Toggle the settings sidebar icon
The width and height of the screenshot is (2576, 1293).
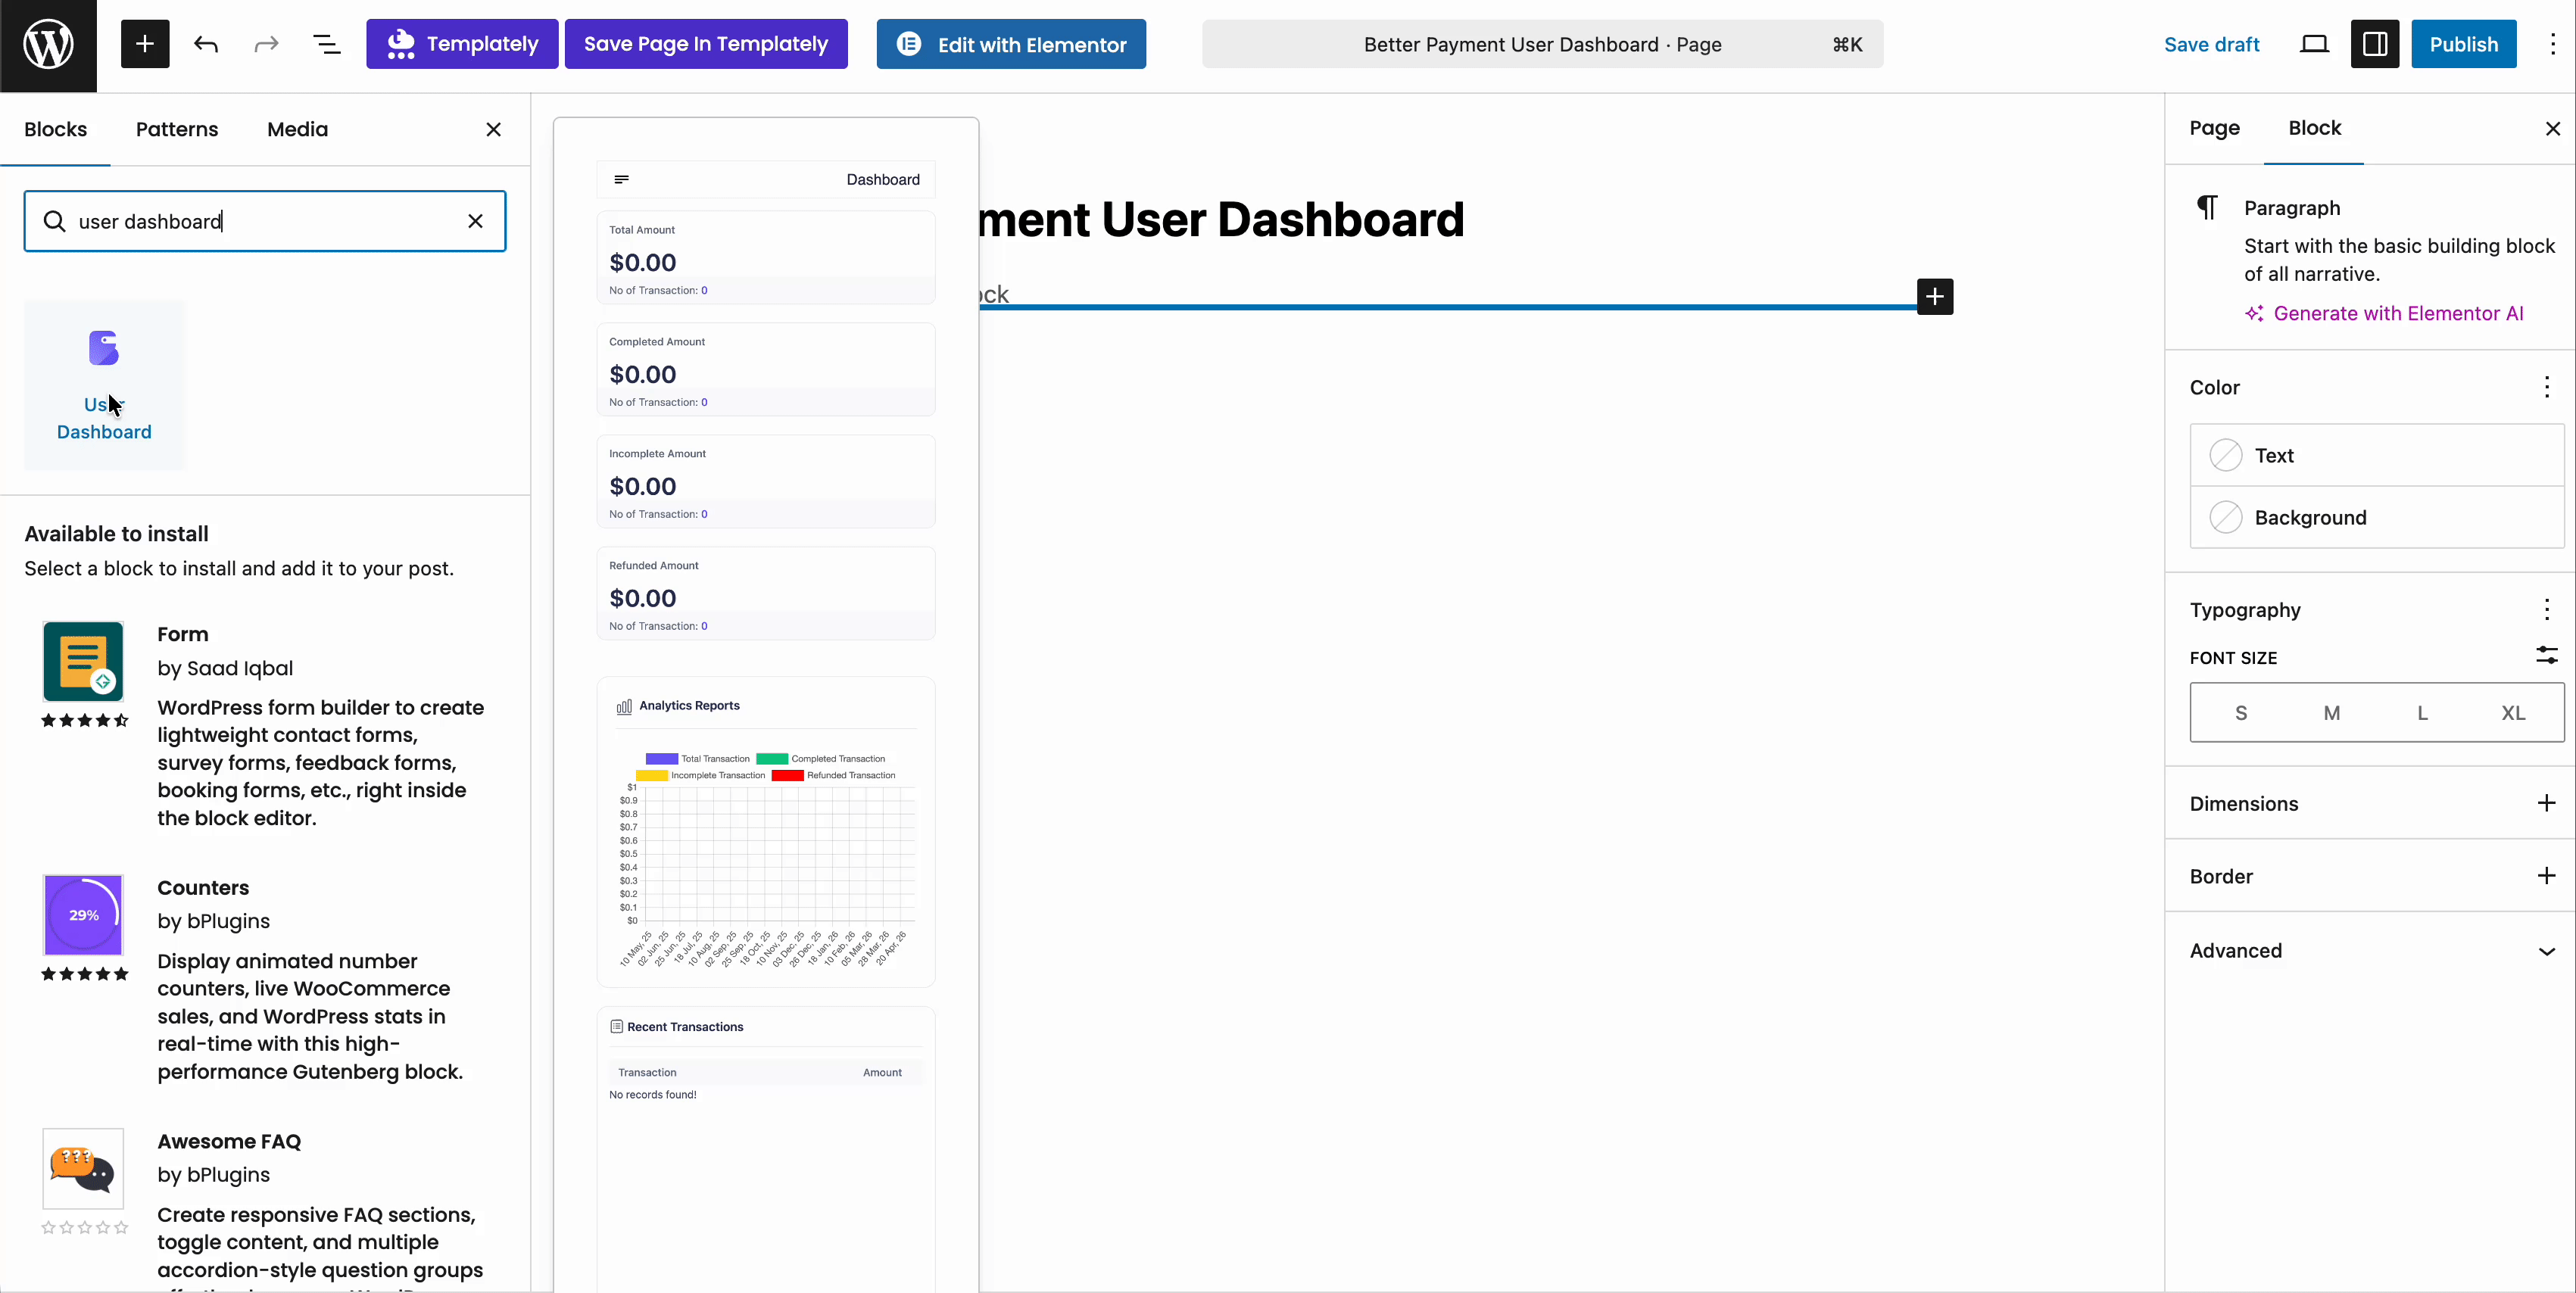click(2375, 44)
